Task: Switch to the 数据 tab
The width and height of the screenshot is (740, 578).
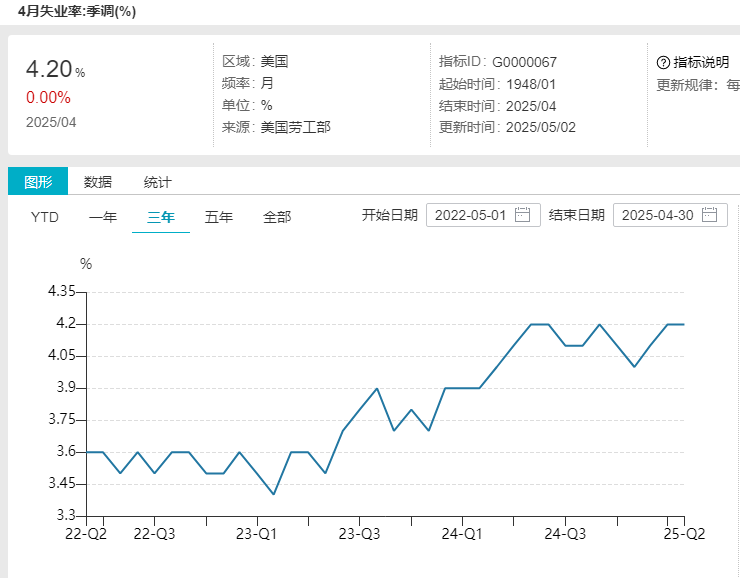Action: click(x=98, y=182)
